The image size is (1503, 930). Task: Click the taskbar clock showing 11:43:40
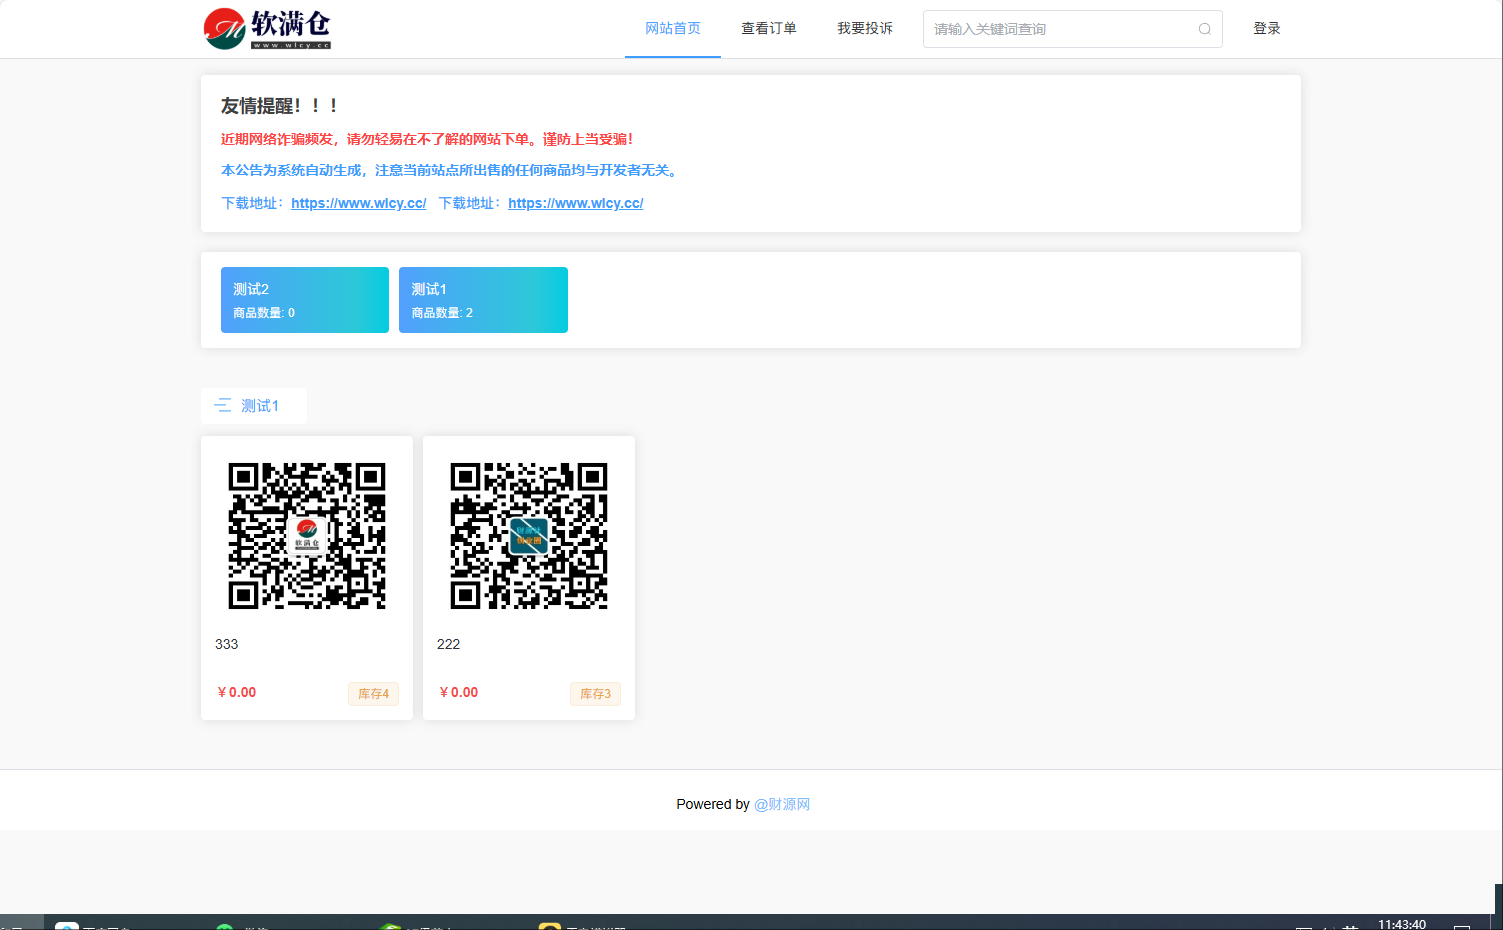tap(1401, 923)
